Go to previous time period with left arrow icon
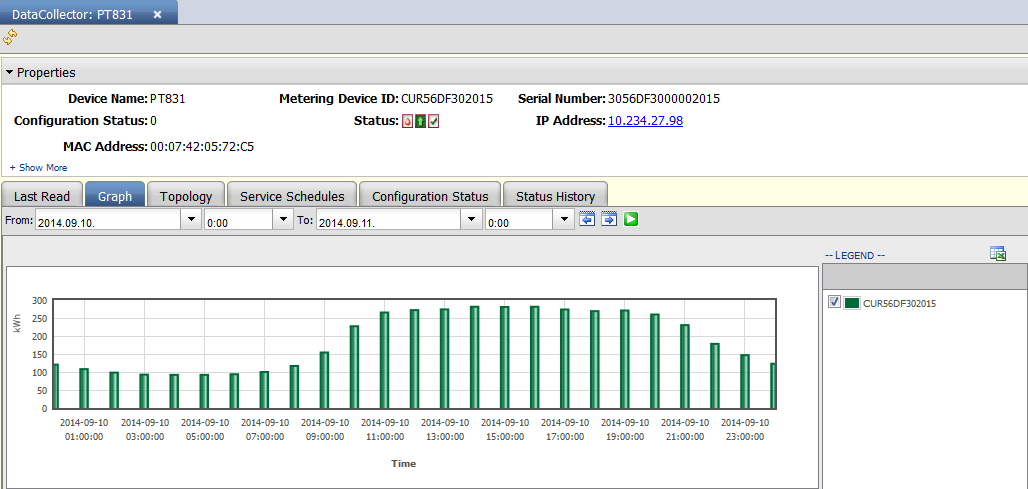 587,220
